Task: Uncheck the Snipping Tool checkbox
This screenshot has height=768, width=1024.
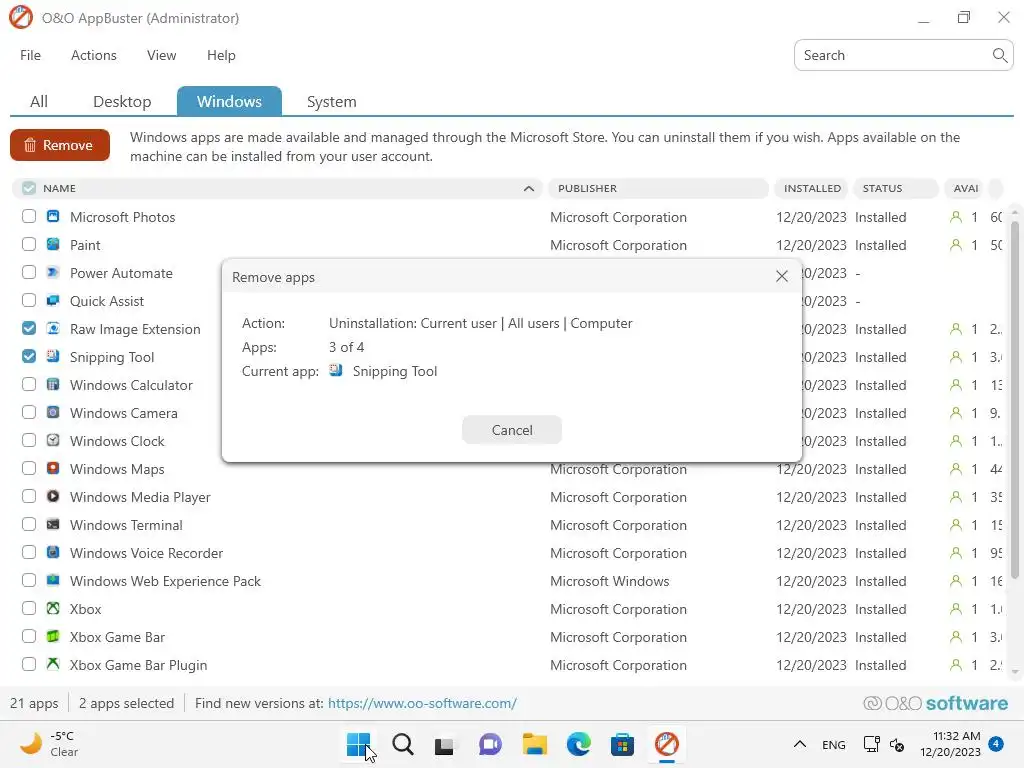Action: coord(29,357)
